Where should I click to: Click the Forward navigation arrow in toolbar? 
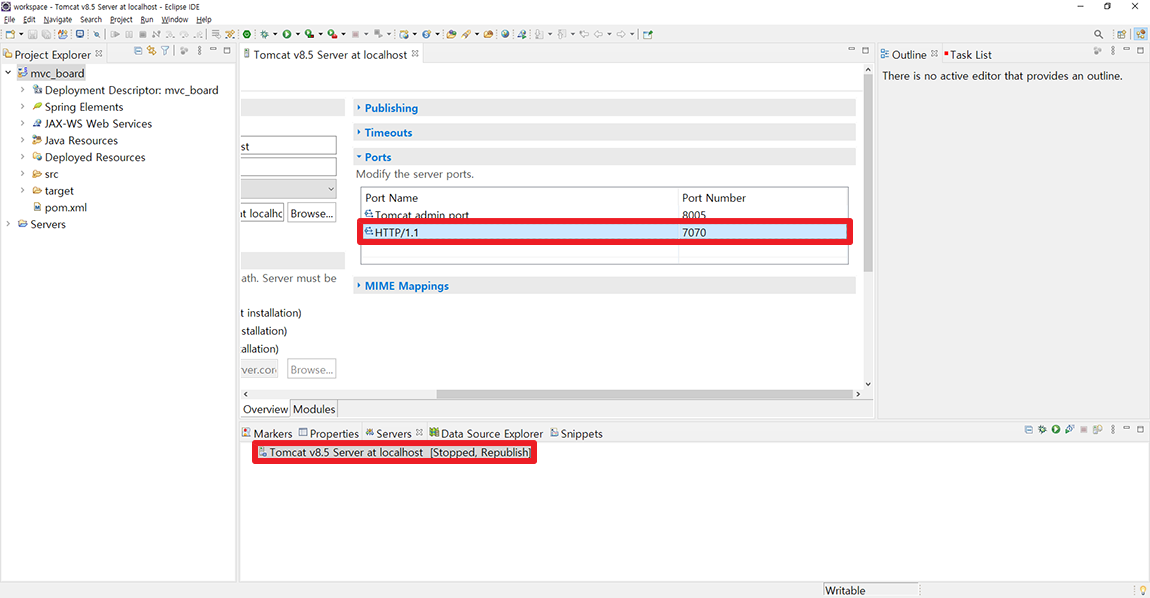tap(620, 34)
